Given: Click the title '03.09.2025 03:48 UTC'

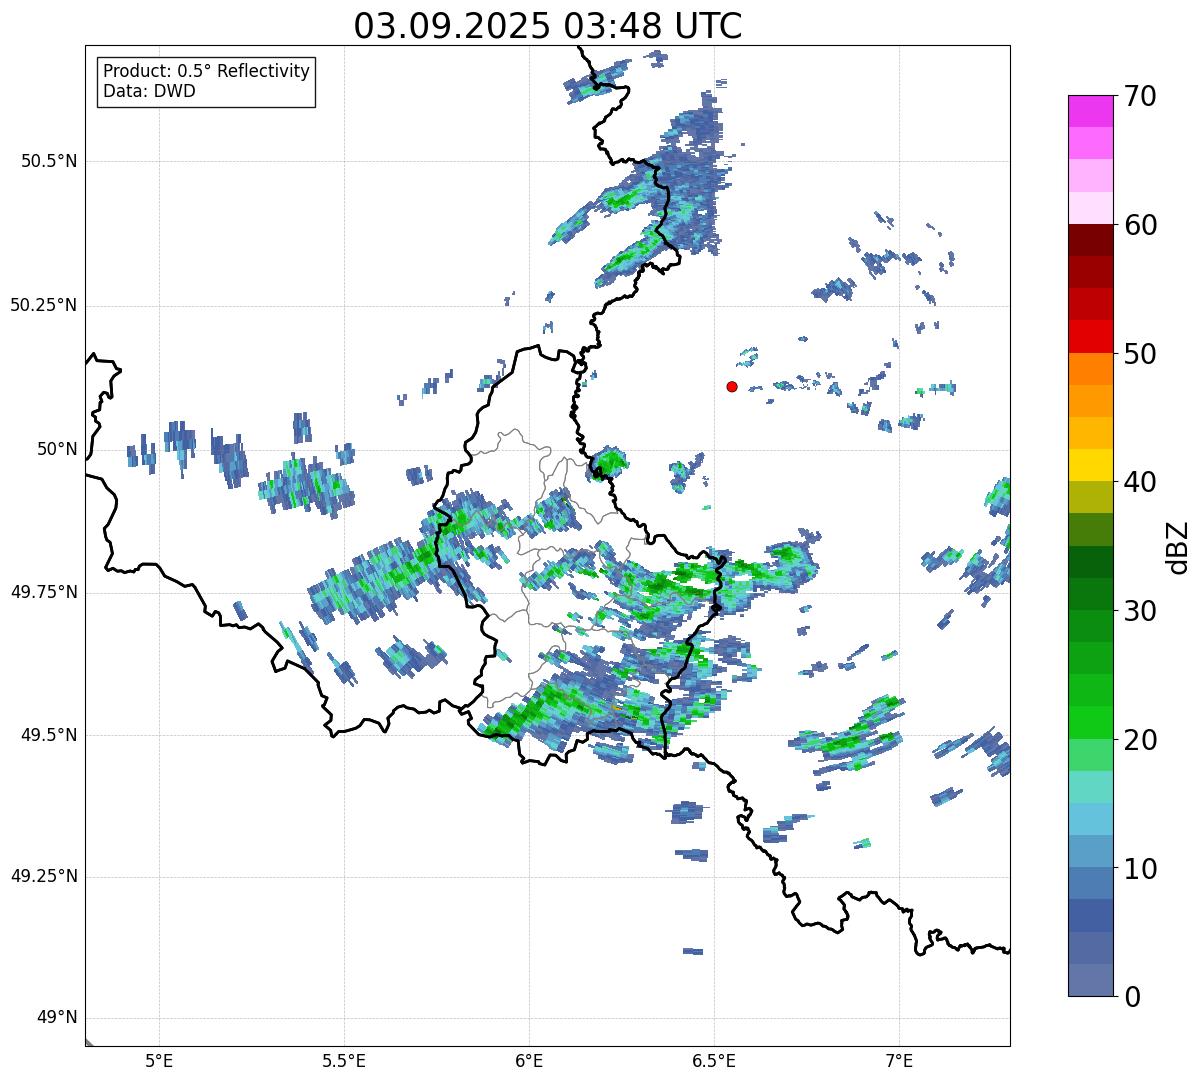Looking at the screenshot, I should coord(548,26).
